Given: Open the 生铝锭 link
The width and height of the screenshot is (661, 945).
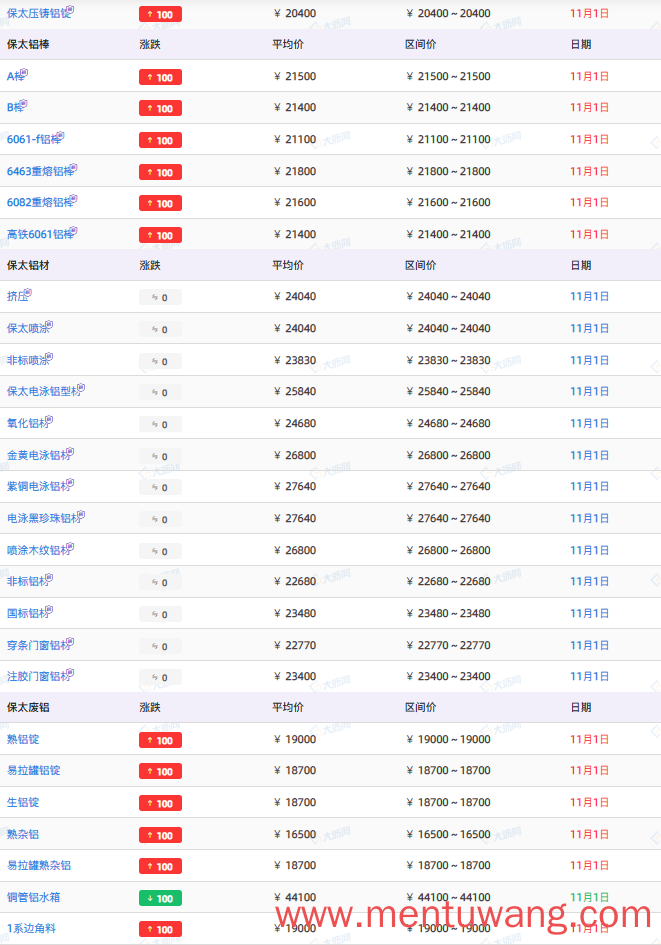Looking at the screenshot, I should tap(23, 803).
